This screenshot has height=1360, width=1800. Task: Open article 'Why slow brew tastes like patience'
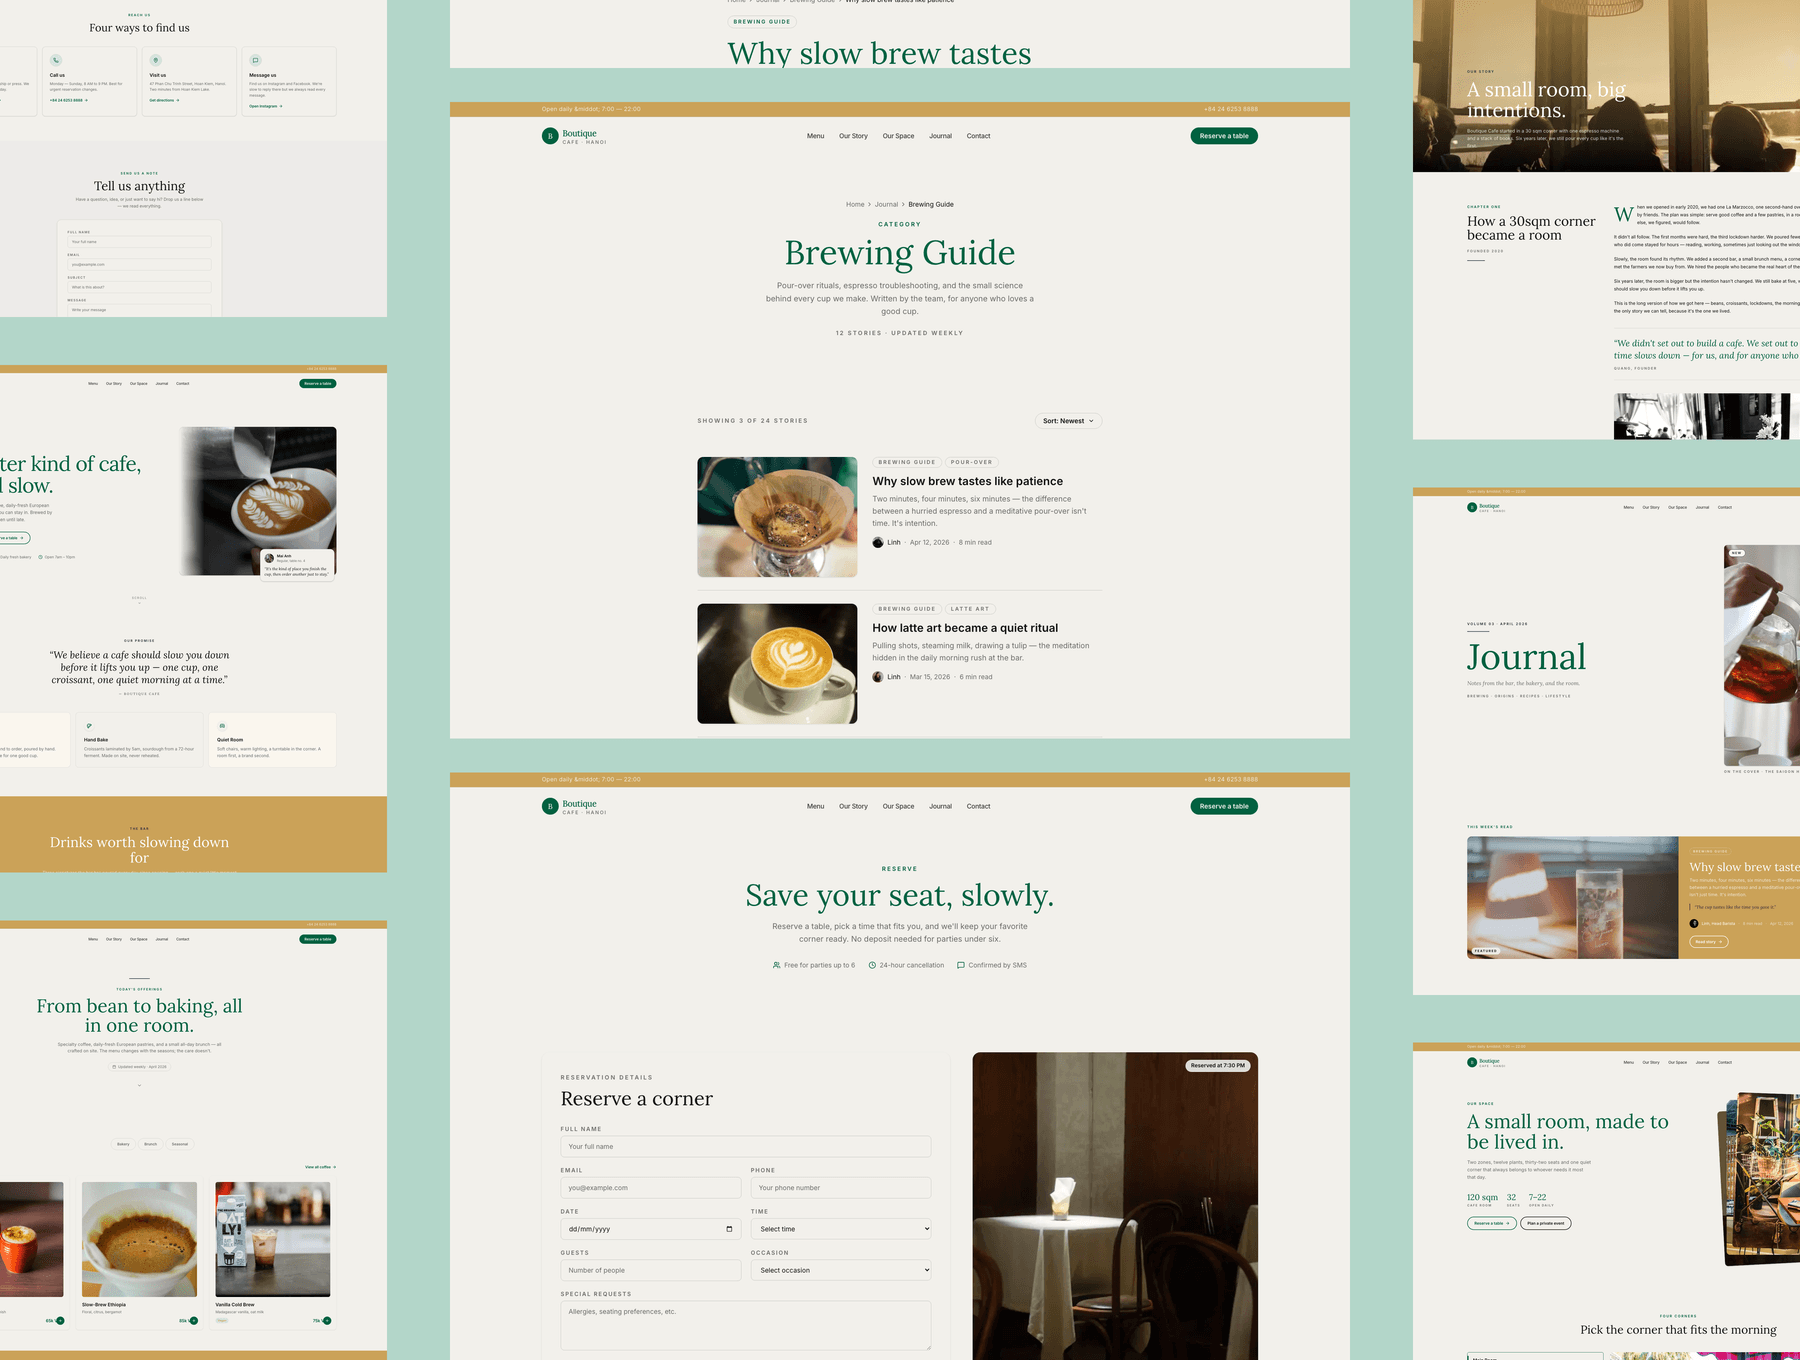point(967,481)
